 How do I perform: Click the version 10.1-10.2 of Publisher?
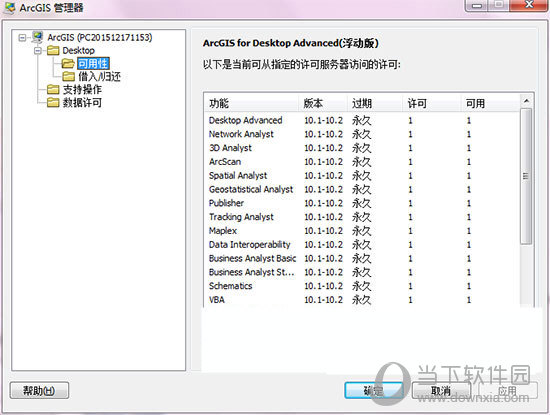coord(323,203)
